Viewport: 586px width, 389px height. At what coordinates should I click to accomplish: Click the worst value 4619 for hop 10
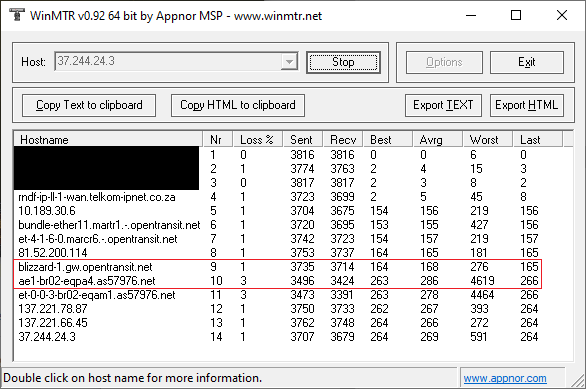[482, 281]
